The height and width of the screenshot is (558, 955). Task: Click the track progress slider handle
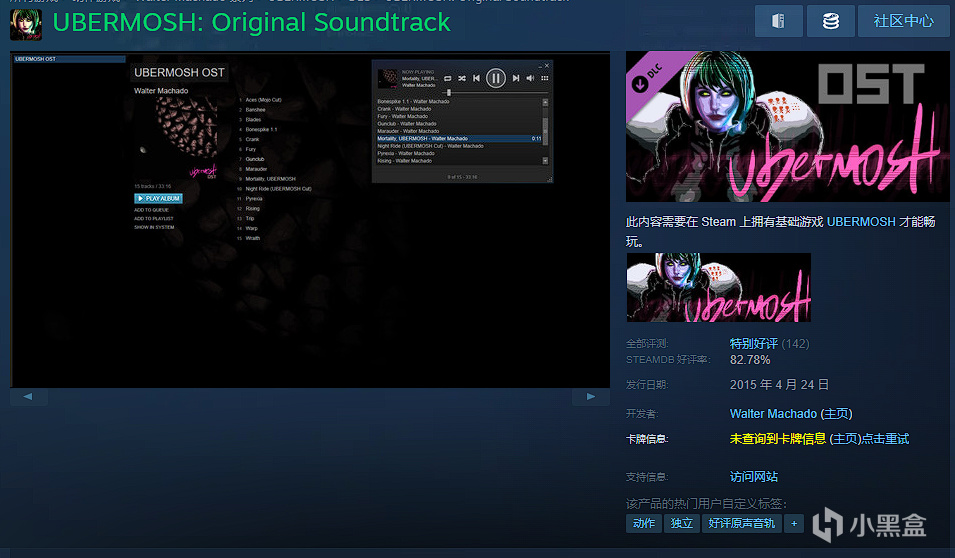[x=449, y=93]
